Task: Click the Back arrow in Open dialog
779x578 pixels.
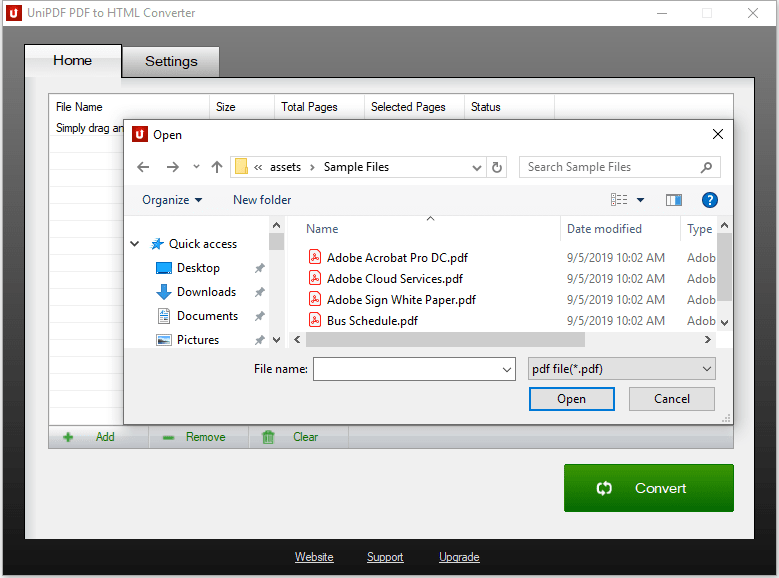Action: coord(143,167)
